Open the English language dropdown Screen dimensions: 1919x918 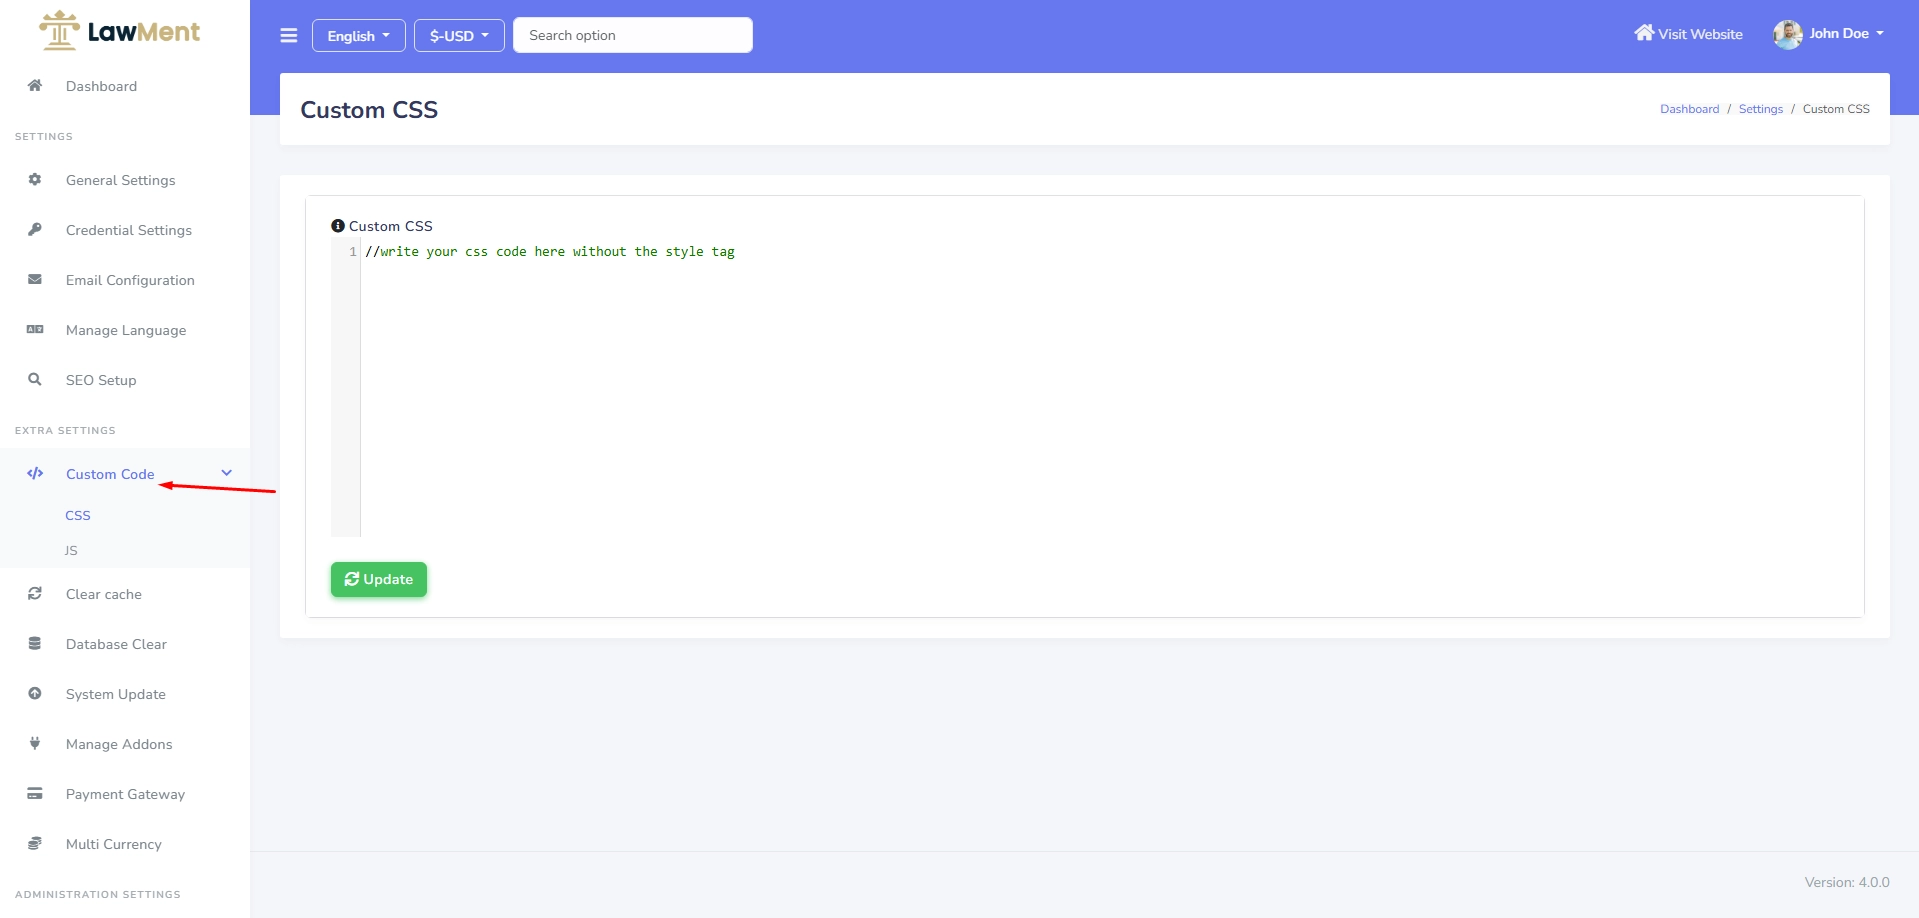tap(358, 36)
